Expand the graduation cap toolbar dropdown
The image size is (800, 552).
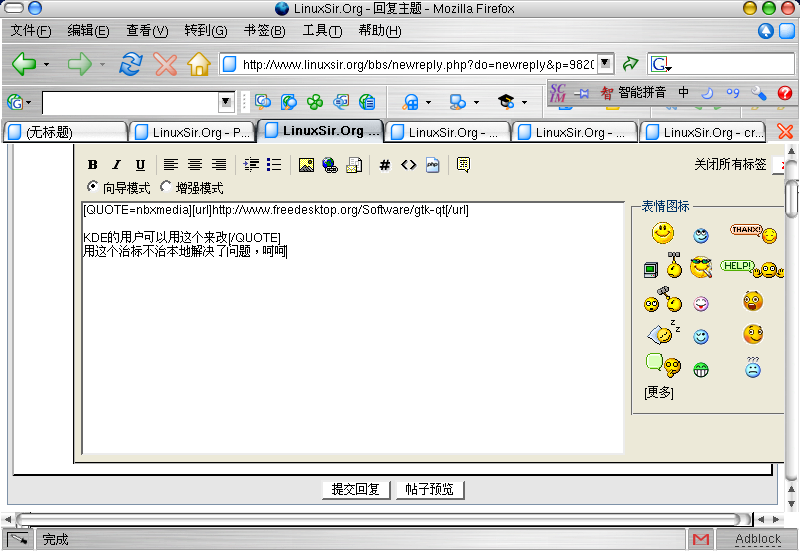[x=524, y=103]
